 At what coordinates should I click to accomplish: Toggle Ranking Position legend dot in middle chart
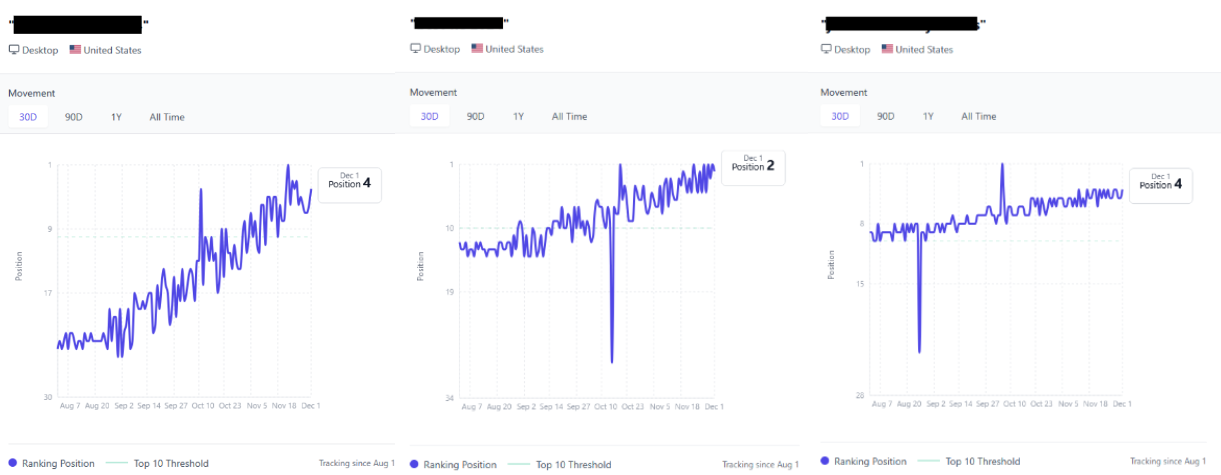click(x=414, y=465)
